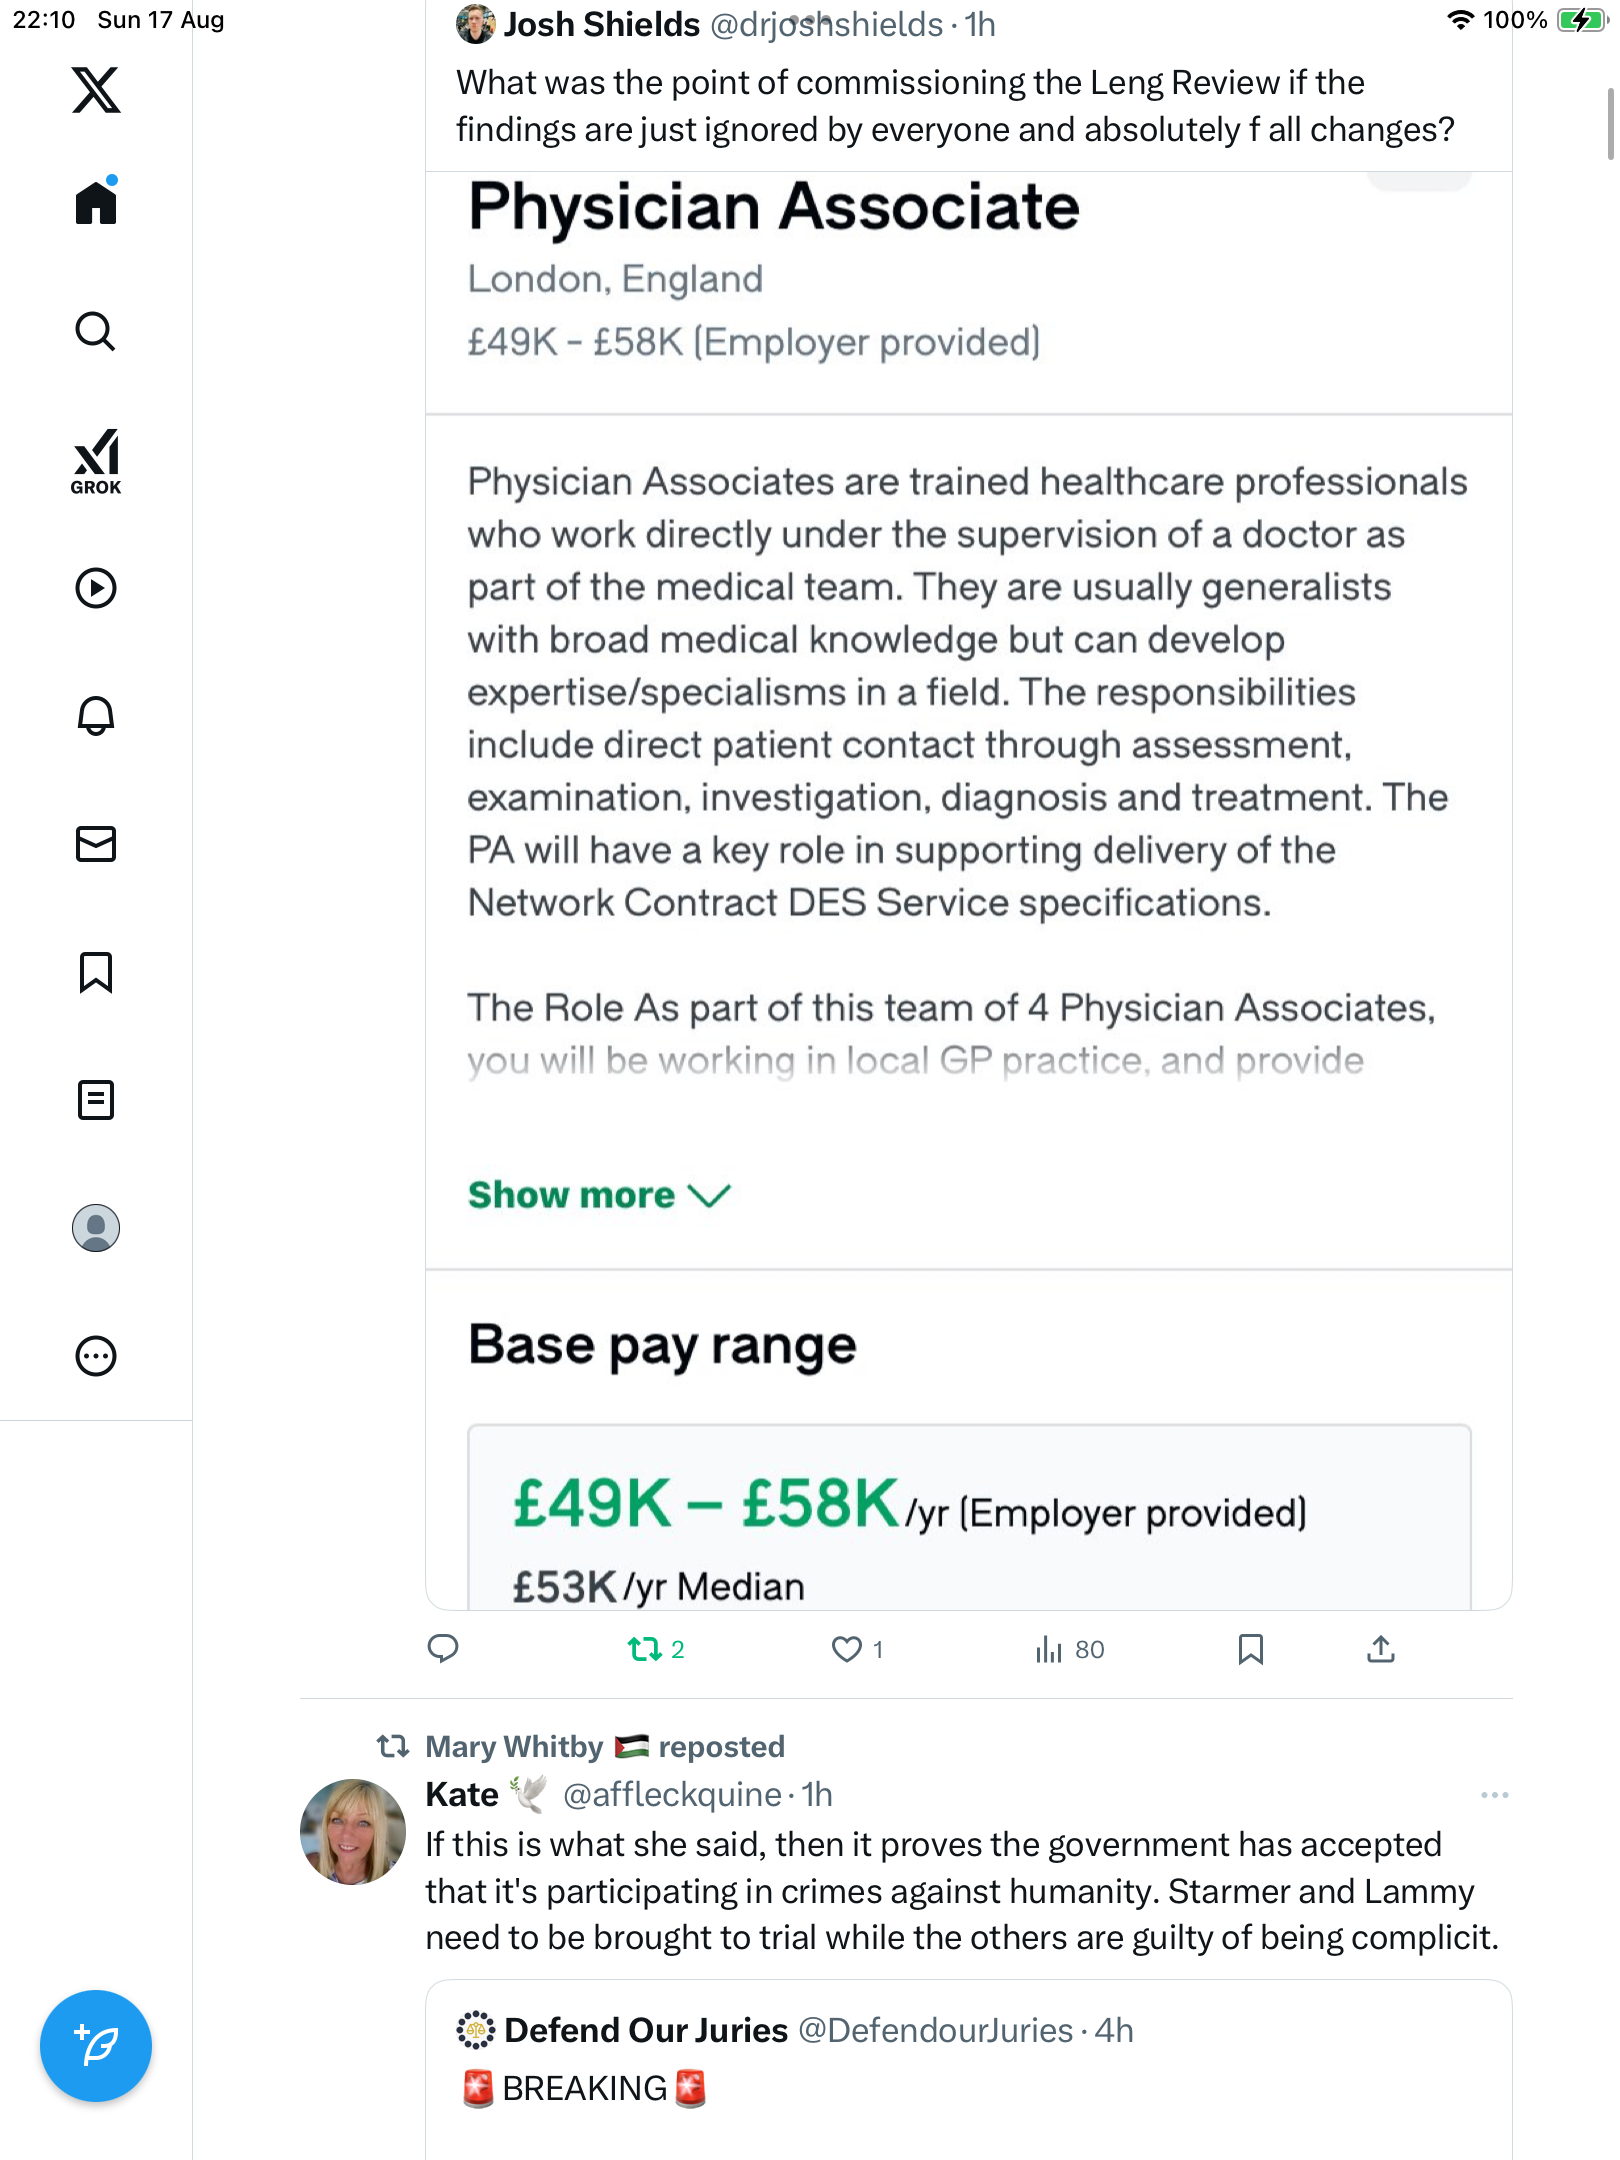
Task: Open the video play tab
Action: (96, 588)
